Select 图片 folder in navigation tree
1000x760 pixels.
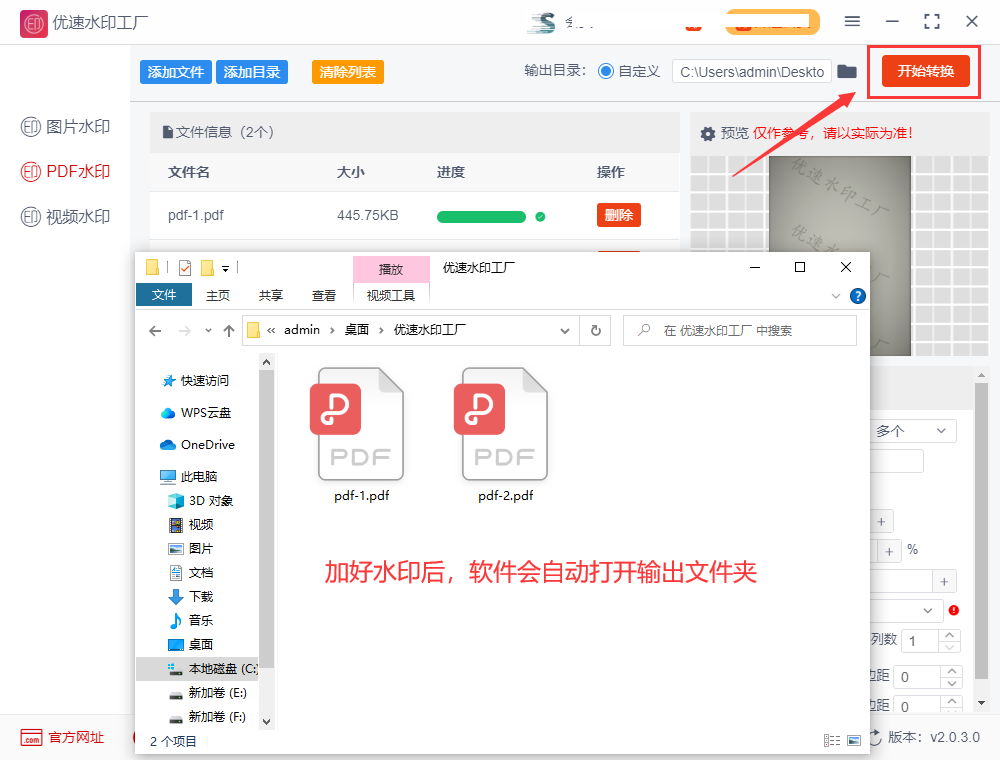(x=191, y=548)
